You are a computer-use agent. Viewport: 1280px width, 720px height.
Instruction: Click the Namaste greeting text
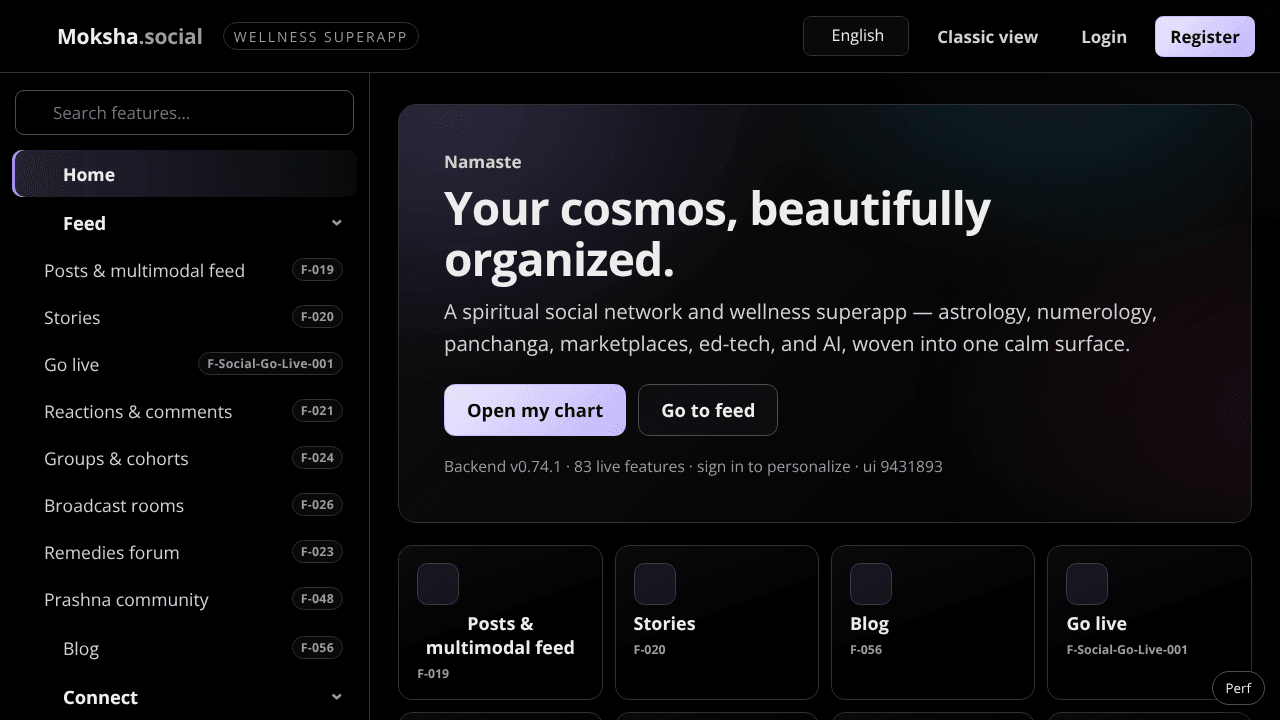click(x=483, y=162)
